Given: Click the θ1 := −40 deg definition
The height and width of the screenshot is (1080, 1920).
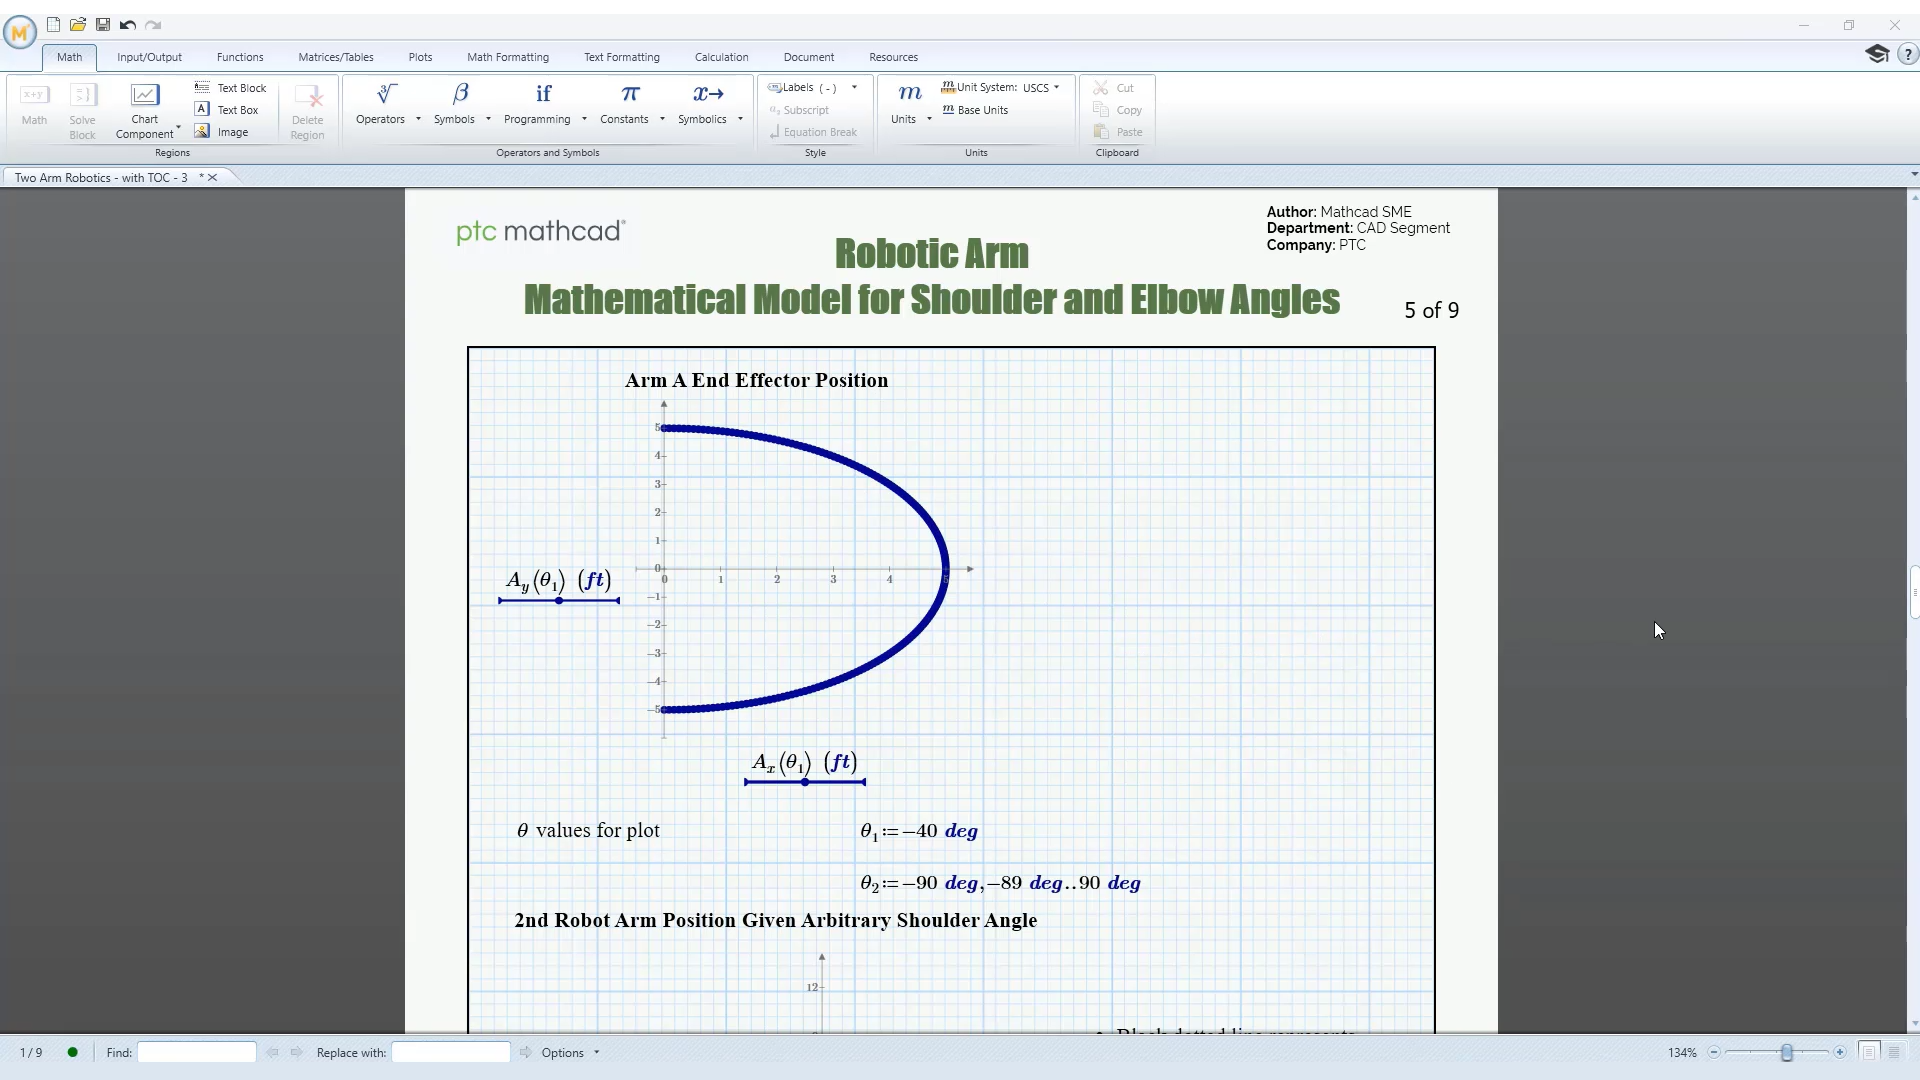Looking at the screenshot, I should pos(919,832).
